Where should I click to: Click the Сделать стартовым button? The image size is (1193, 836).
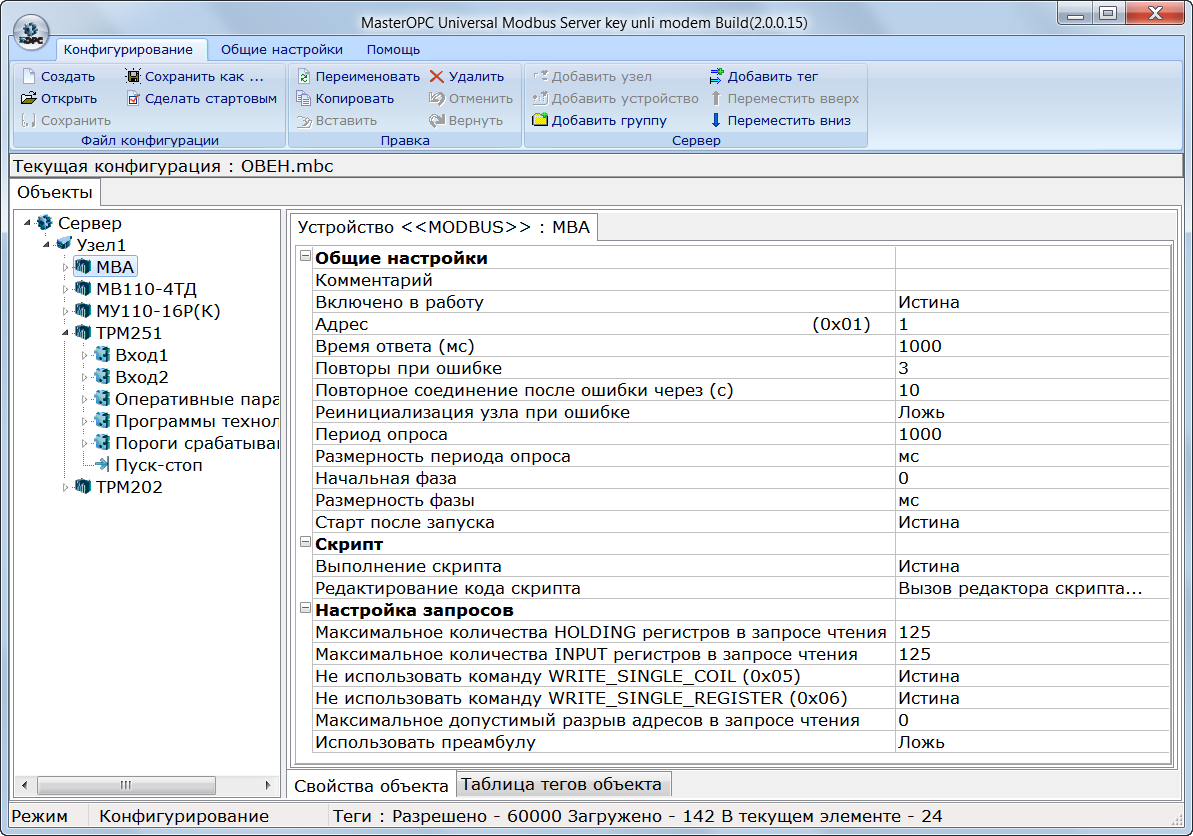202,98
